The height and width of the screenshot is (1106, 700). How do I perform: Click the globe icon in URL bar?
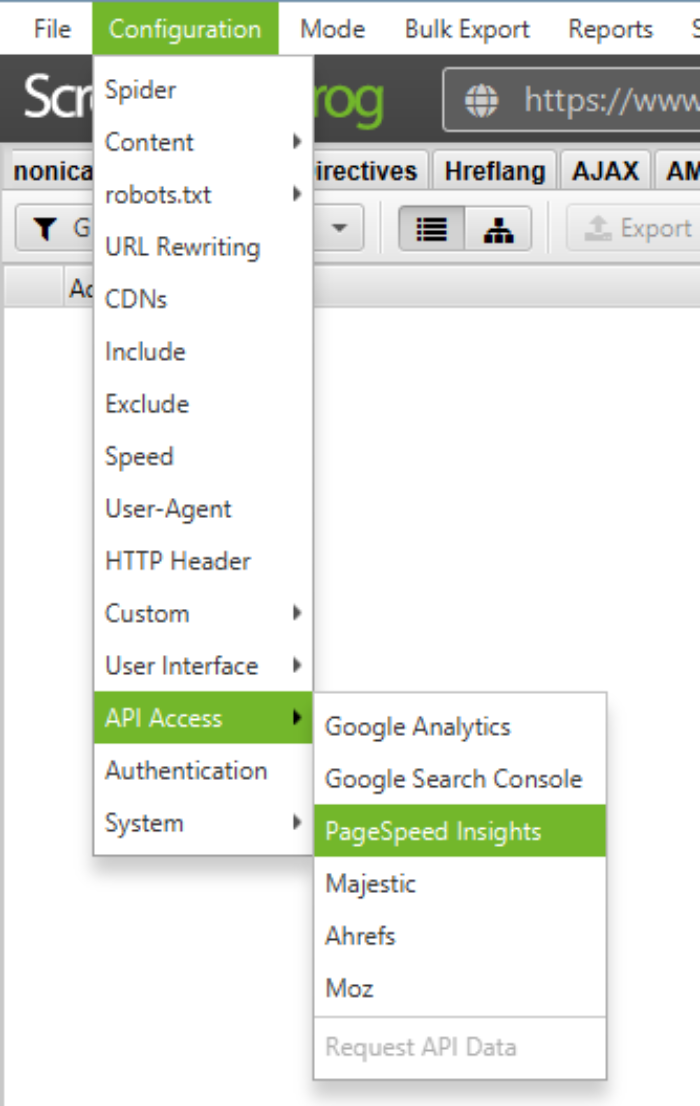pyautogui.click(x=481, y=100)
